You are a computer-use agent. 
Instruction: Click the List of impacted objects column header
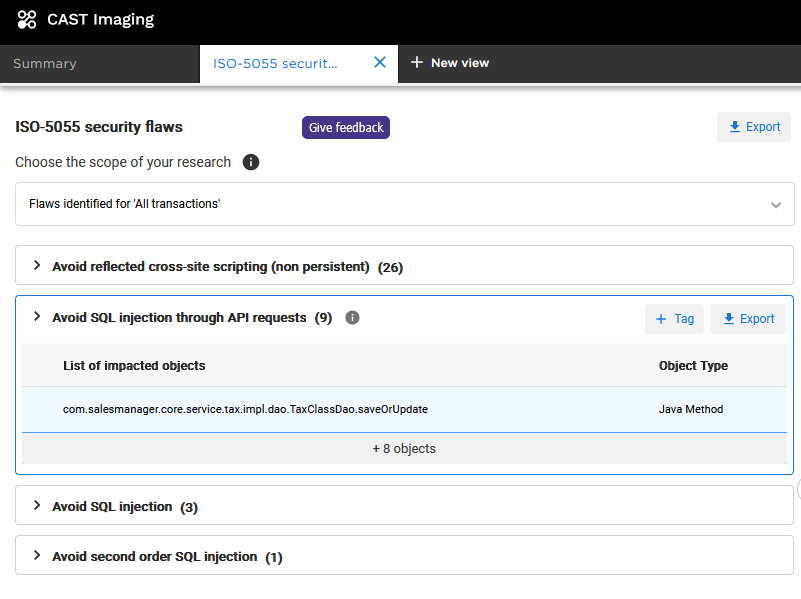click(134, 366)
